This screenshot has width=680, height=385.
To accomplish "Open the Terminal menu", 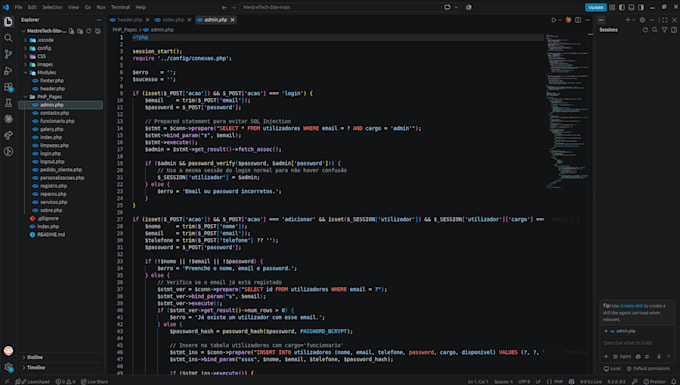I will 120,7.
